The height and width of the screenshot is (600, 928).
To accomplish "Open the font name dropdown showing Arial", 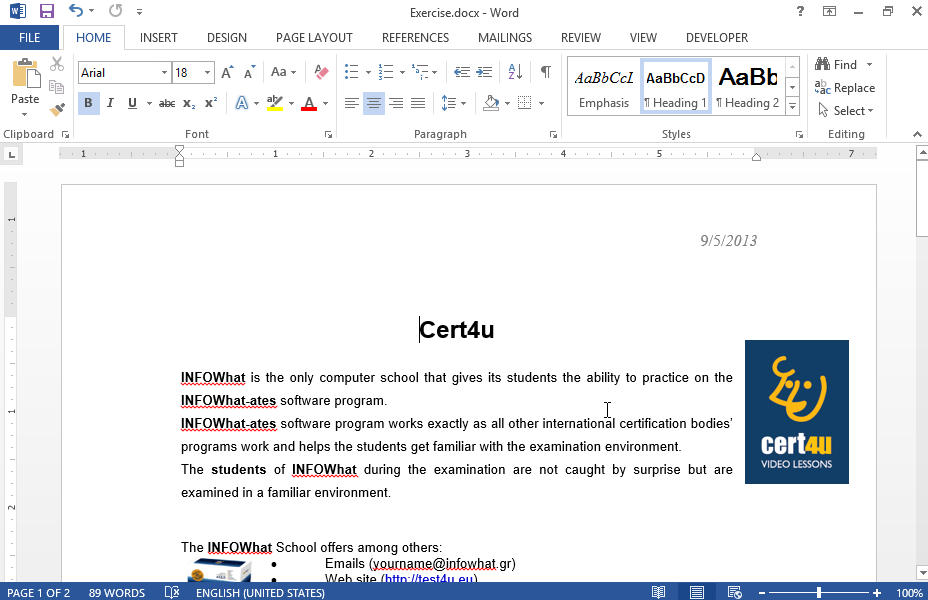I will point(165,73).
